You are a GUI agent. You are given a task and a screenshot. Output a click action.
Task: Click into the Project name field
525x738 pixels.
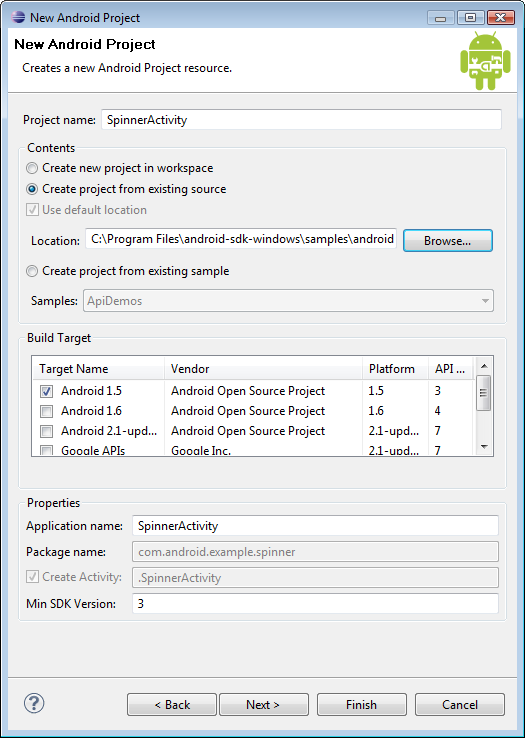(301, 120)
